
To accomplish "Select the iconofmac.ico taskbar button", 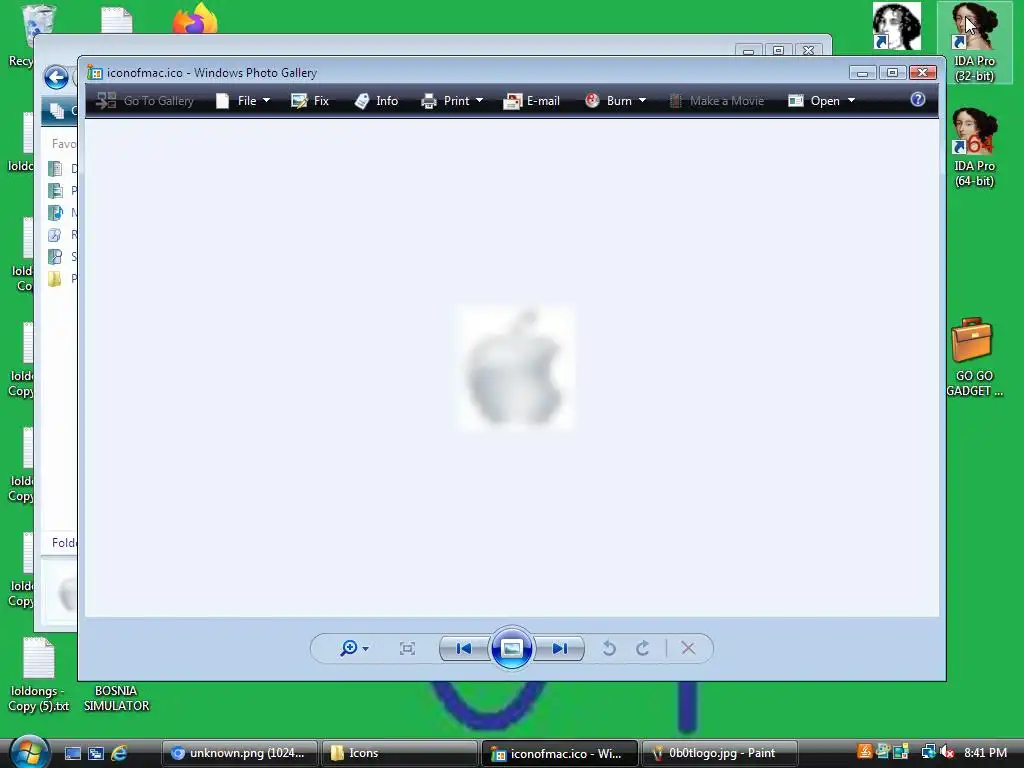I will [x=560, y=753].
